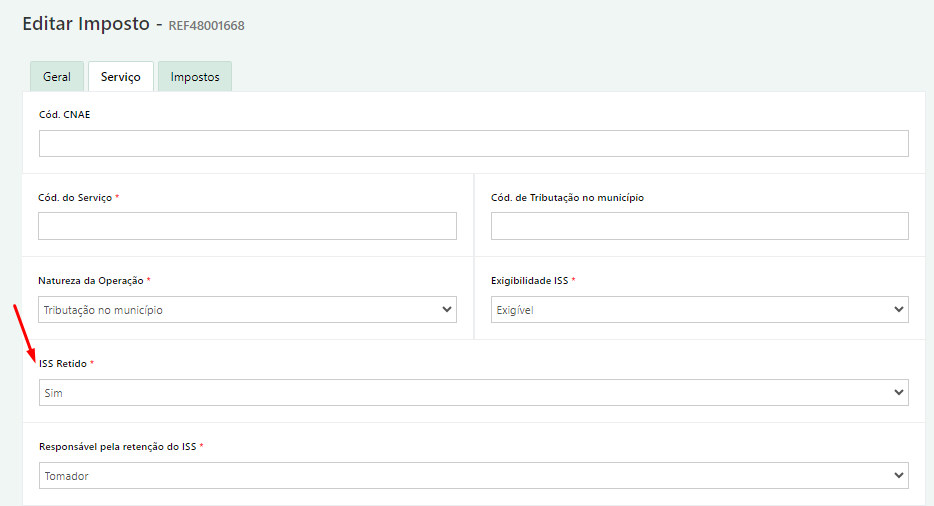Click the chevron arrow beside Exigível
Viewport: 934px width, 506px height.
coord(899,309)
